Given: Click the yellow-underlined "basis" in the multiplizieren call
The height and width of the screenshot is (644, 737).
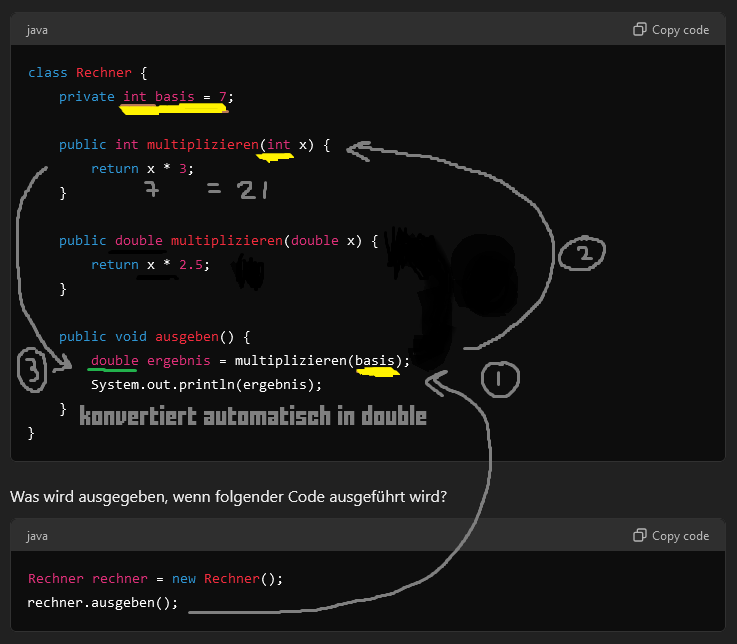Looking at the screenshot, I should 376,361.
